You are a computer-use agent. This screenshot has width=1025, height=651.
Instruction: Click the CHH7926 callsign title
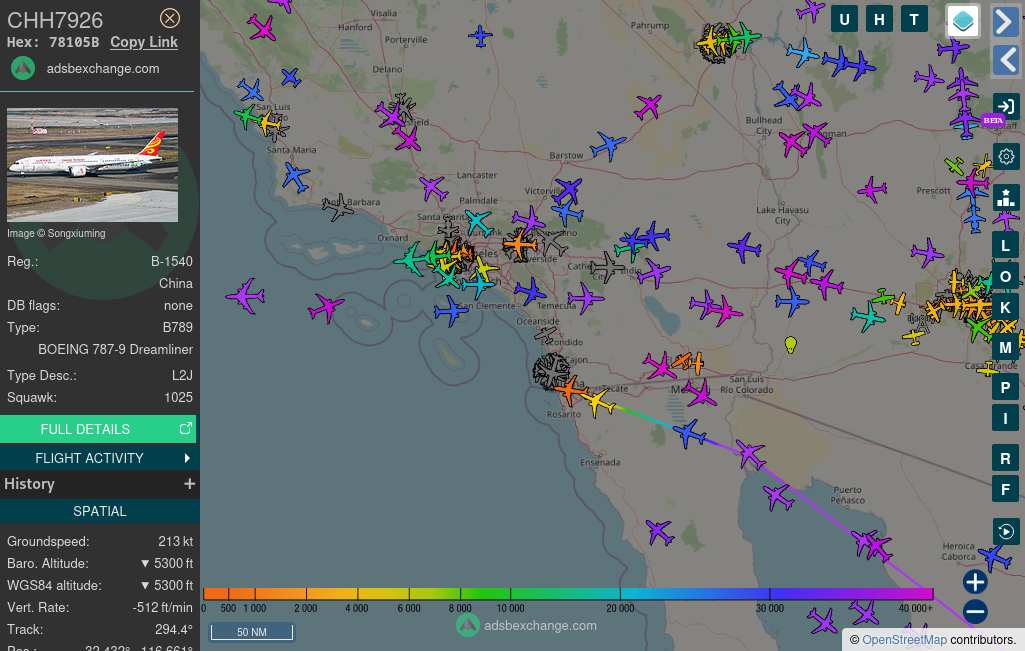pyautogui.click(x=55, y=20)
